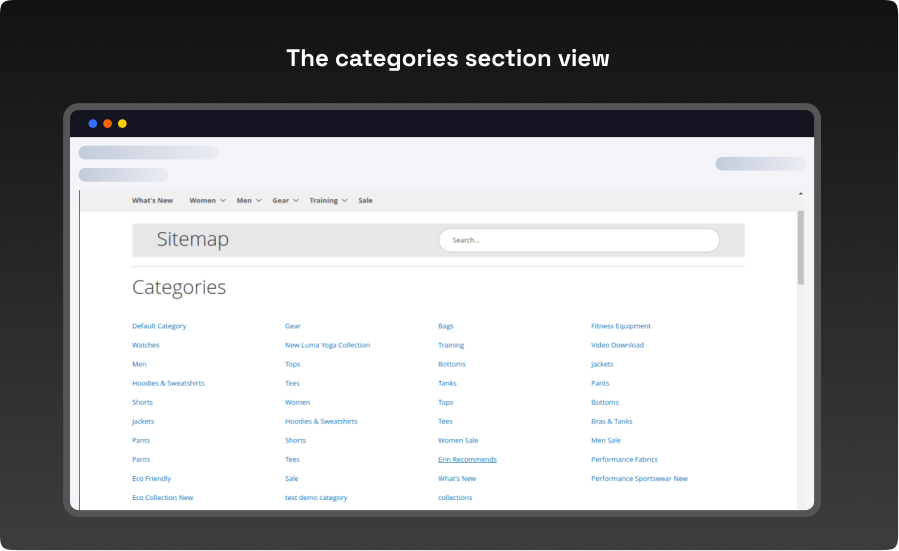The image size is (899, 551).
Task: Follow the Erin Recommends link
Action: [467, 460]
